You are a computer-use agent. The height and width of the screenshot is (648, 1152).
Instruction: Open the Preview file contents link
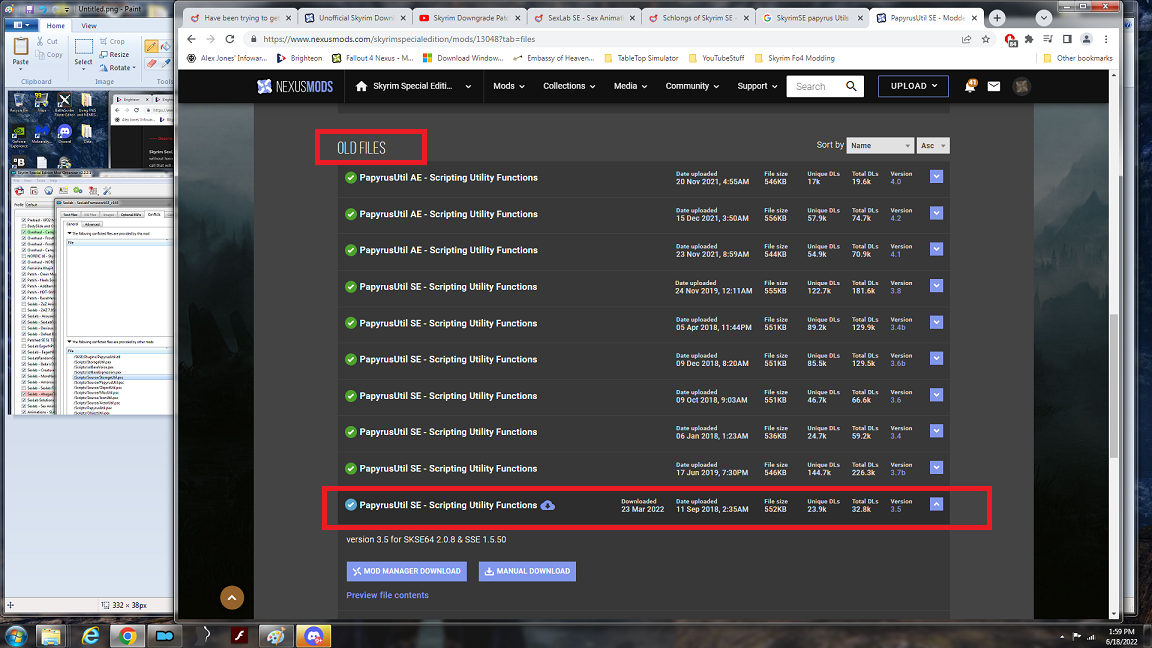coord(387,595)
